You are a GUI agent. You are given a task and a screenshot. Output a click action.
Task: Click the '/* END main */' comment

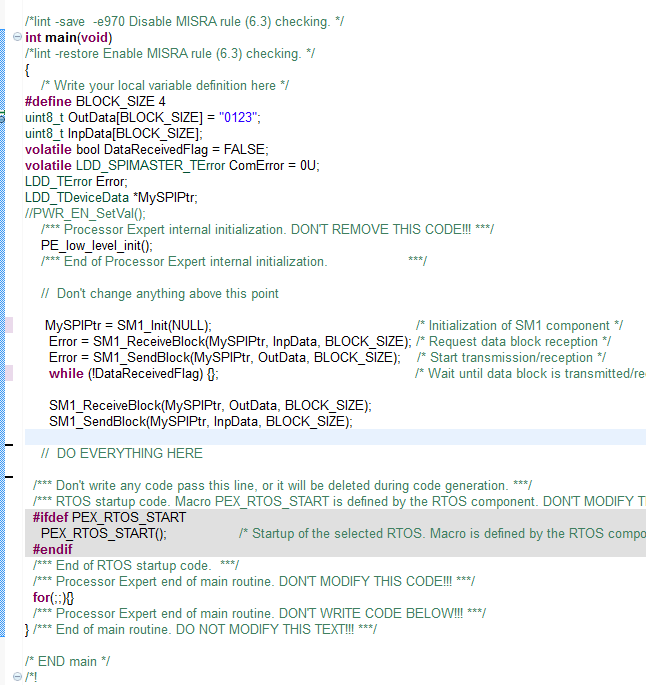67,661
